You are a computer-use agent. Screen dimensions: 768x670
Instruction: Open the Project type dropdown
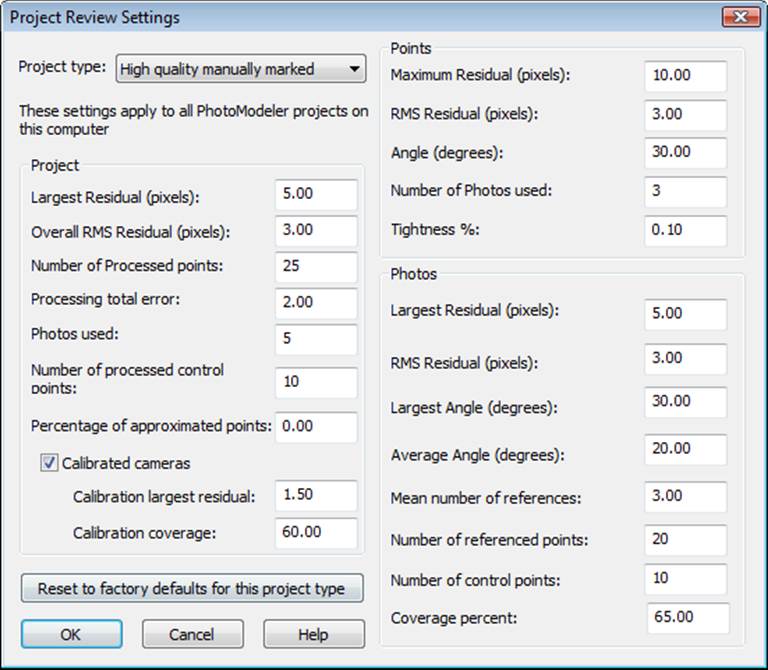(240, 69)
